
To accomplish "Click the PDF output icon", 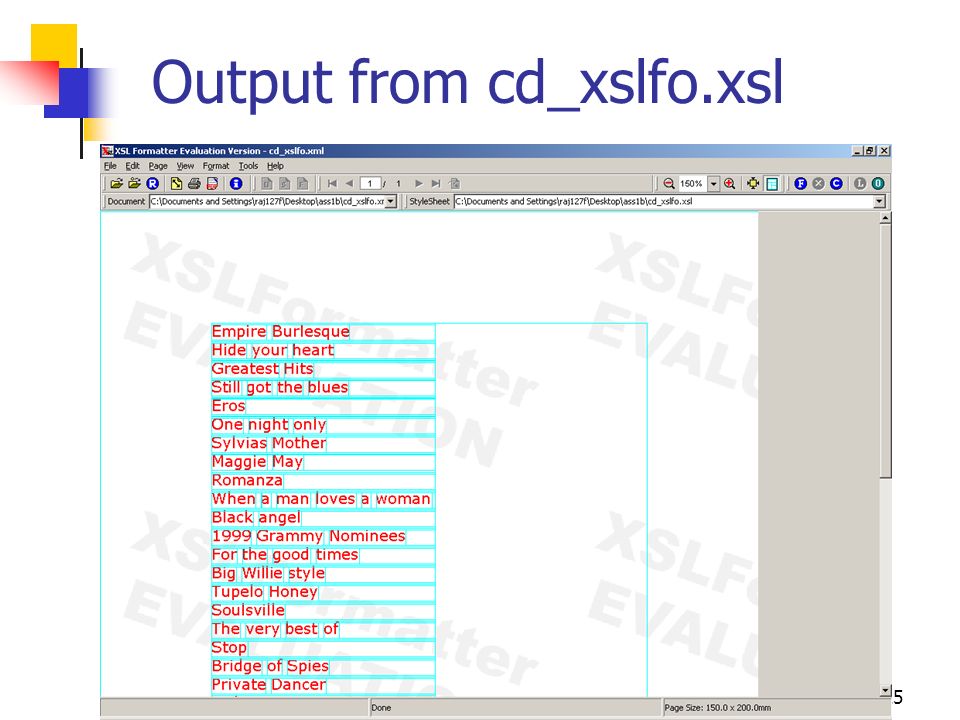I will (x=212, y=183).
